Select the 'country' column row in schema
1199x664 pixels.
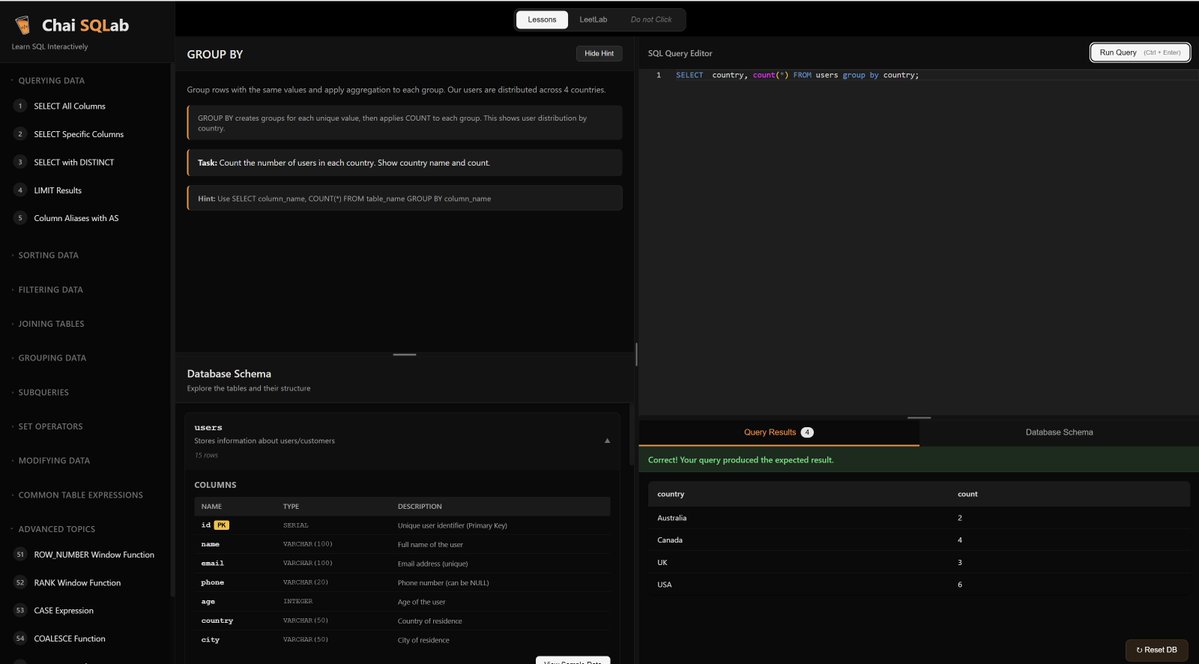click(x=402, y=621)
